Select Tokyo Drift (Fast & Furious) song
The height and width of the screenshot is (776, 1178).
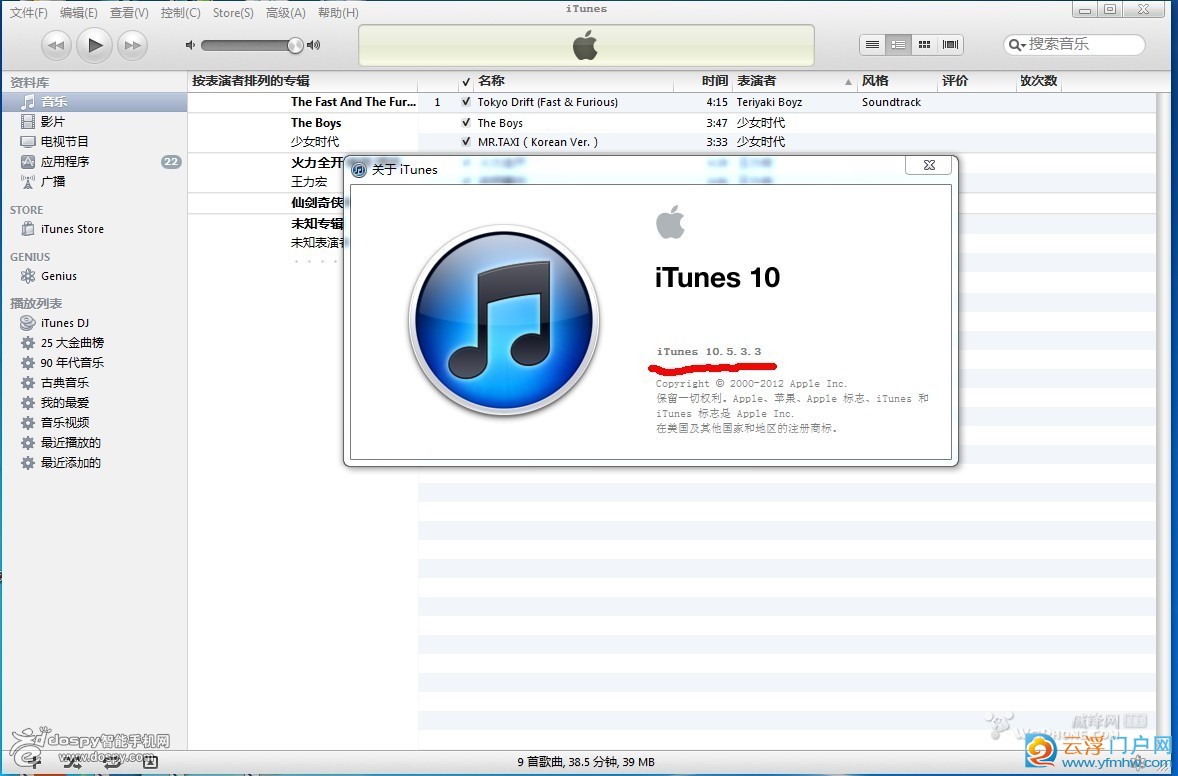[x=548, y=102]
